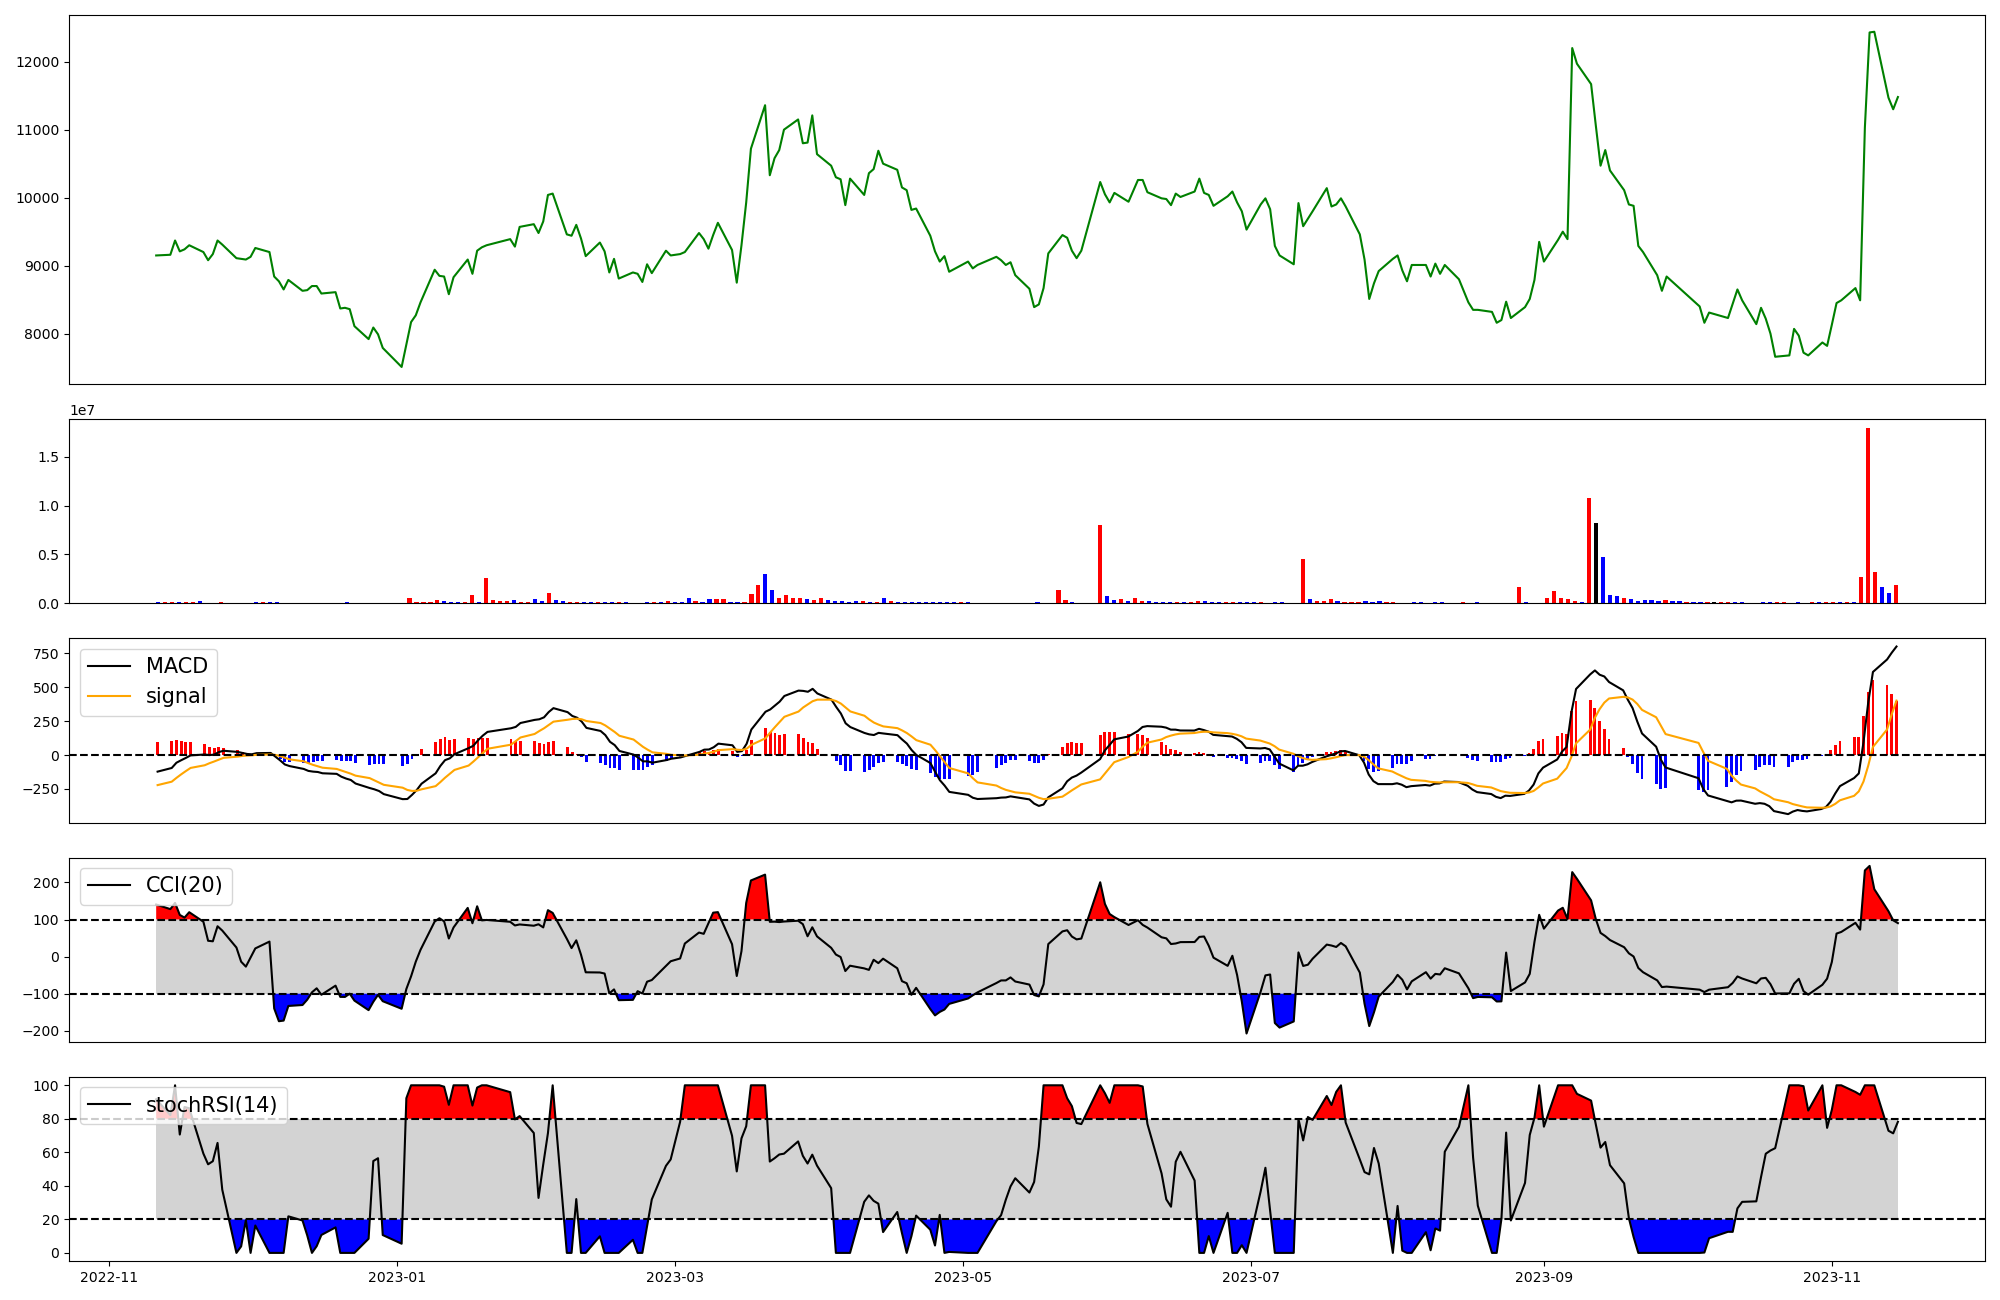Screen dimensions: 2000x1300
Task: Click the lowest price point near 2023-01
Action: pos(401,367)
